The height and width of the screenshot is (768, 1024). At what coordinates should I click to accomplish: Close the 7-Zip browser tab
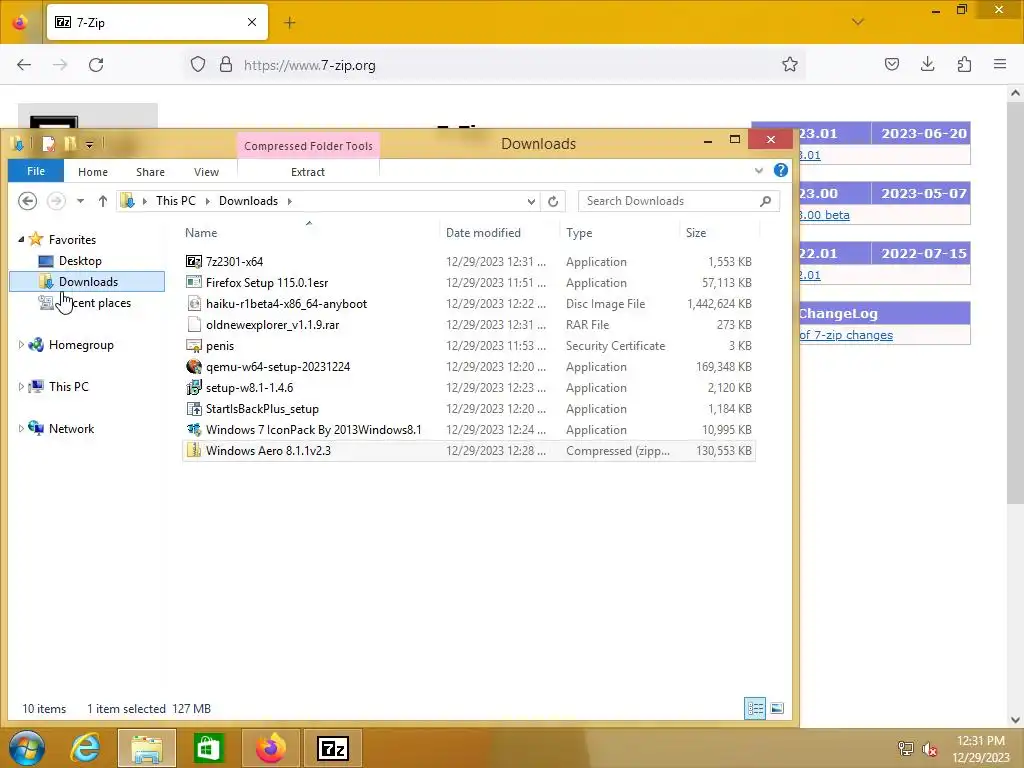point(252,22)
